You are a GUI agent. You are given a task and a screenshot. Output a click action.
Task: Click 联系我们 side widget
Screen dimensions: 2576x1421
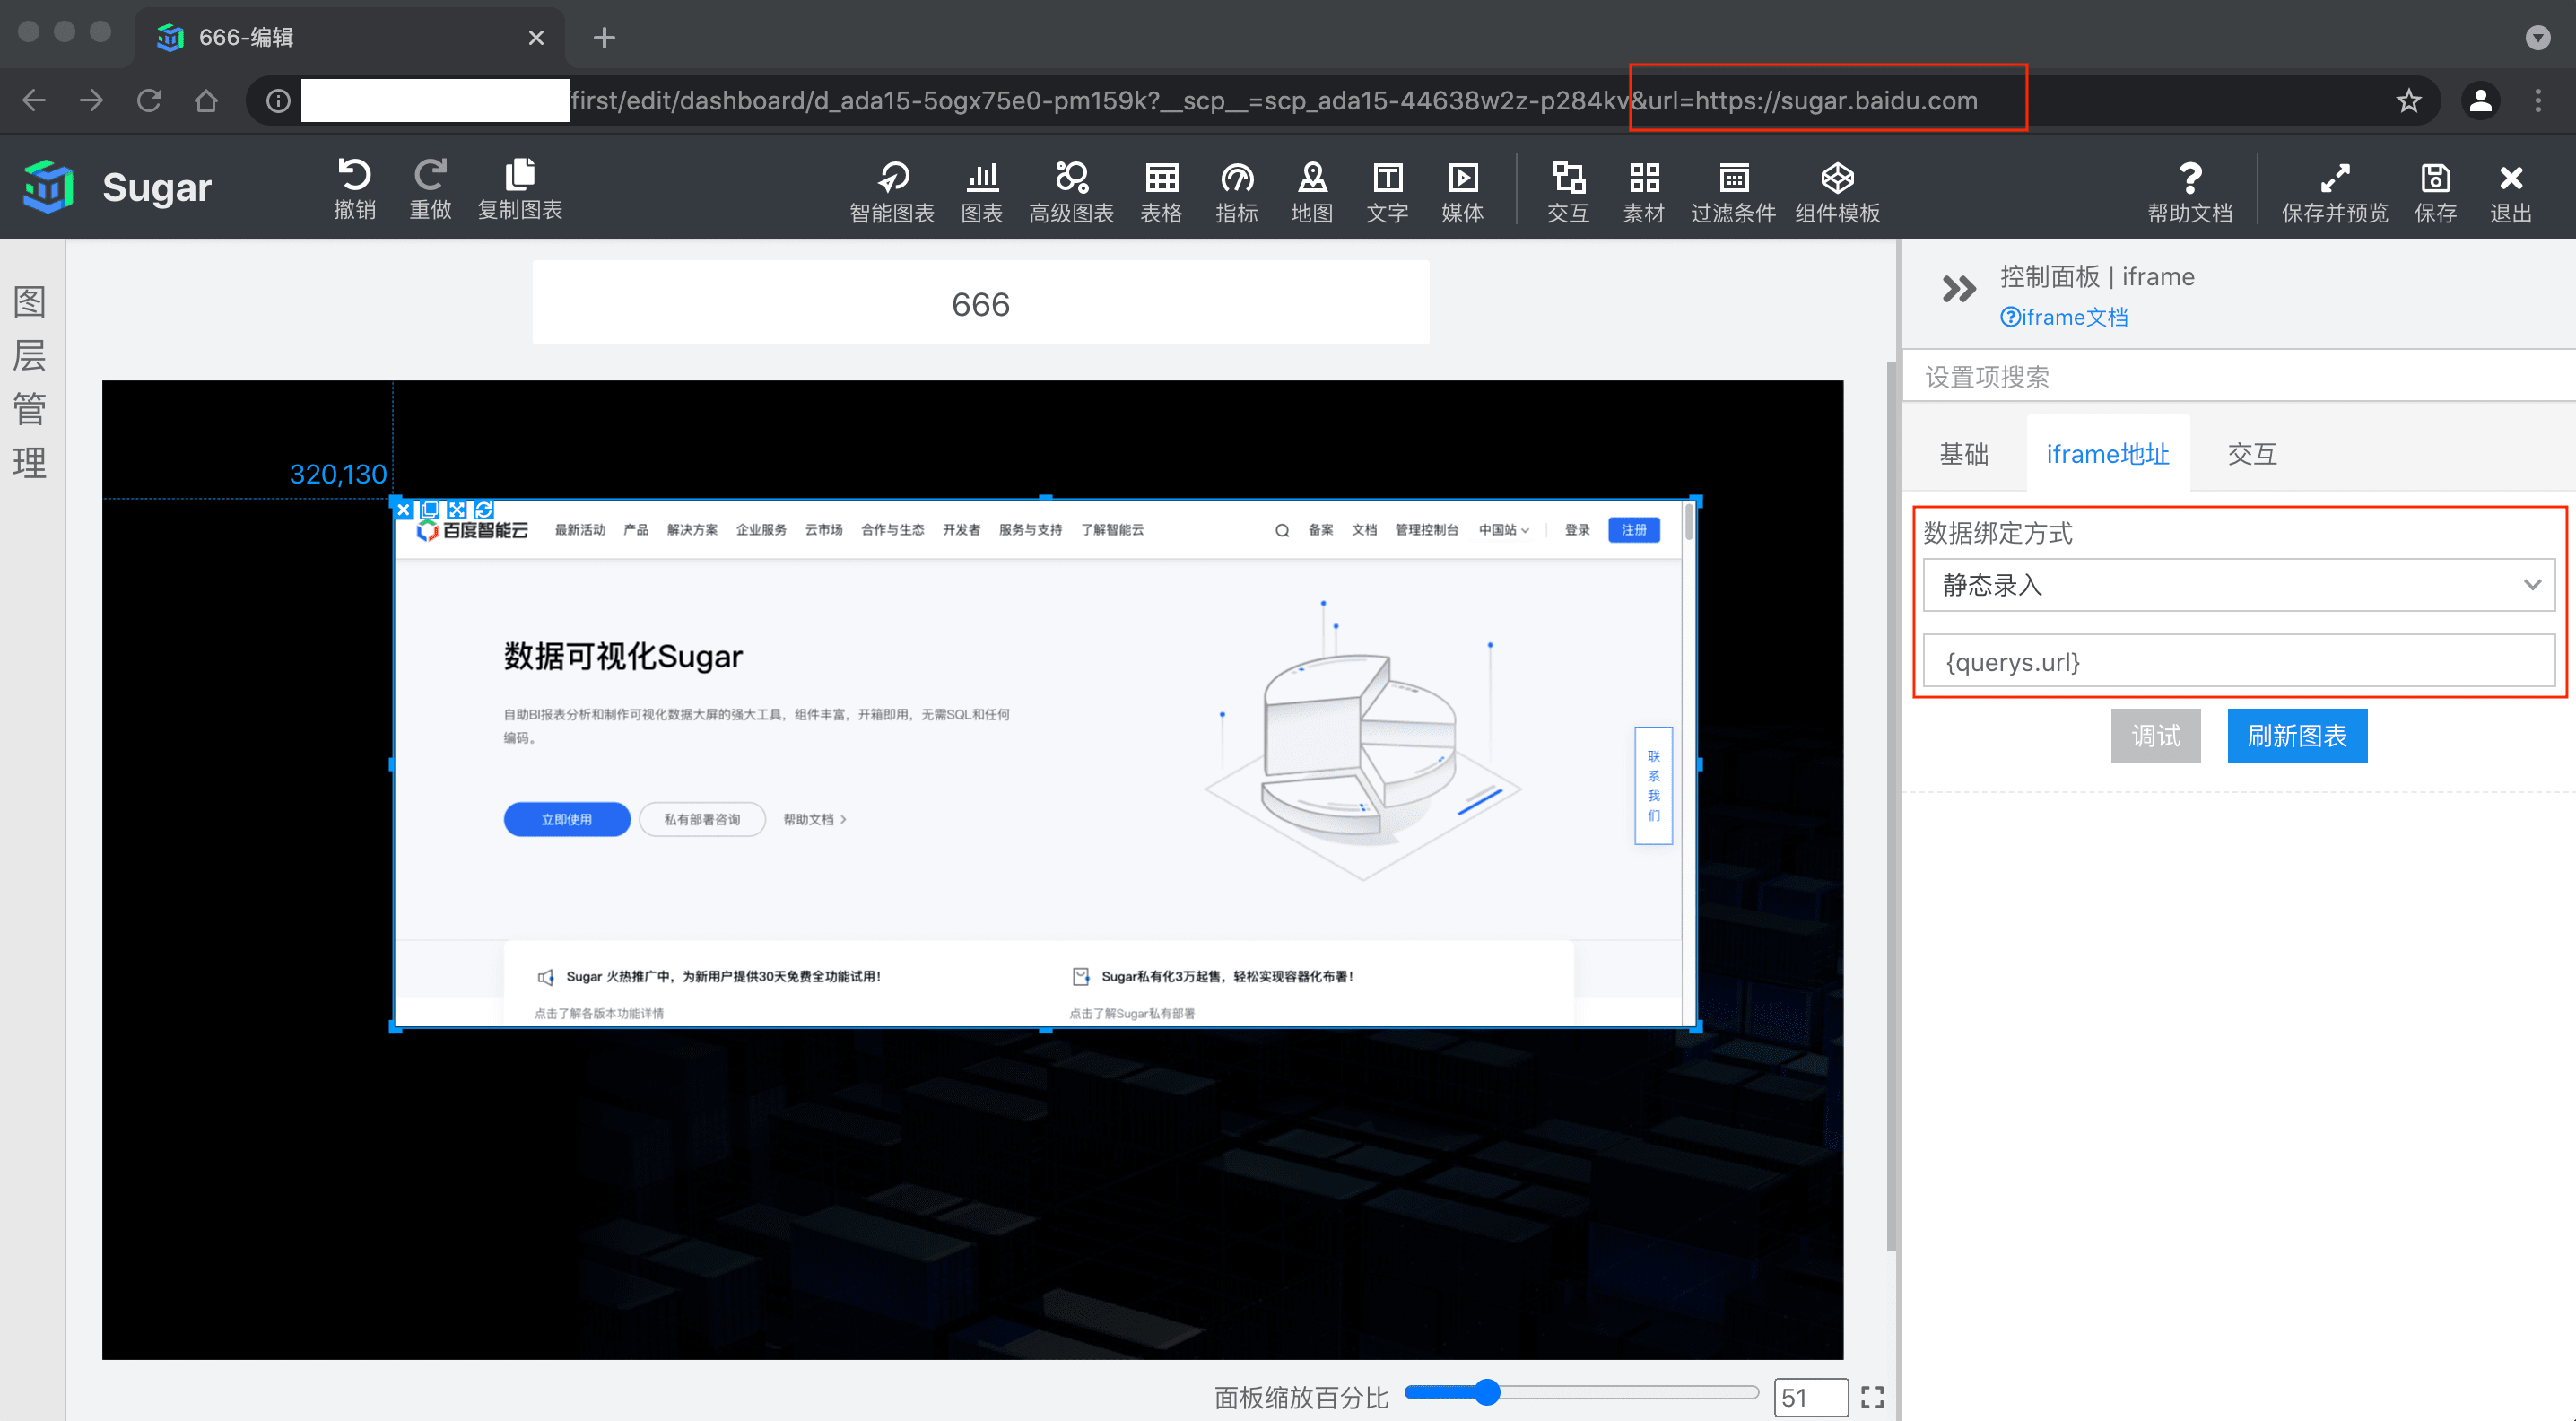click(1654, 786)
